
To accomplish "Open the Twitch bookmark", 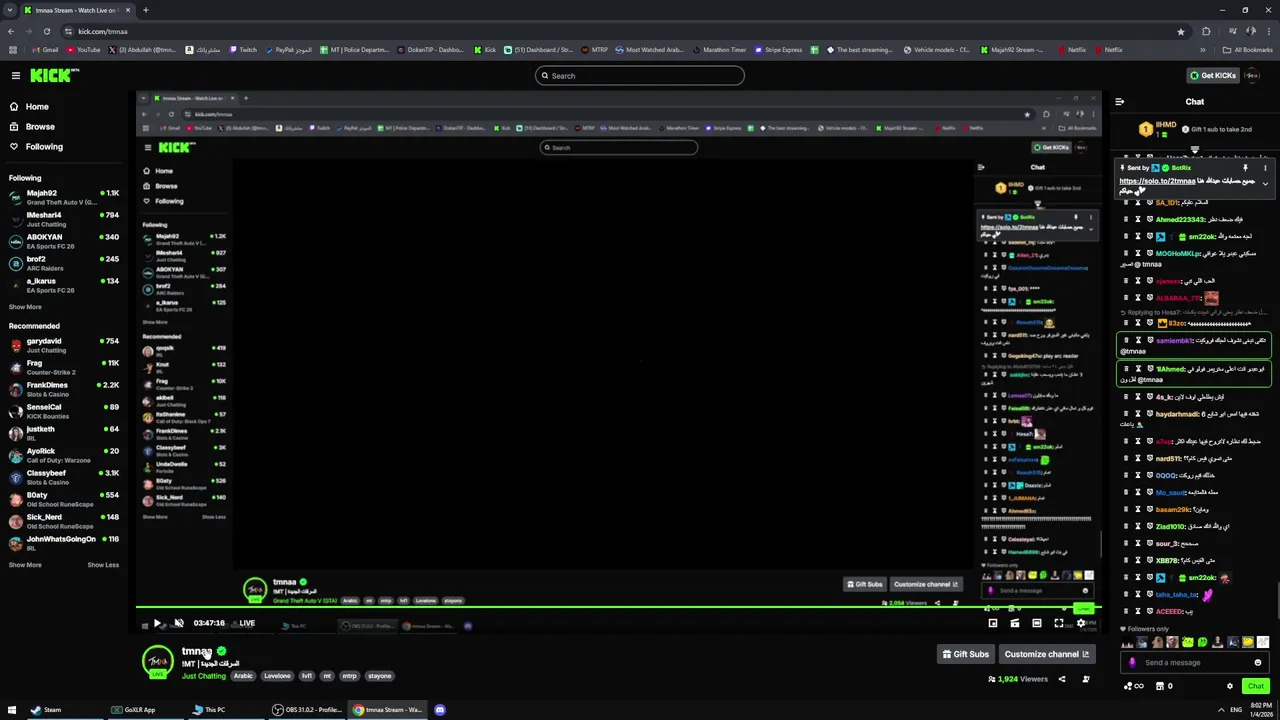I will coord(243,50).
